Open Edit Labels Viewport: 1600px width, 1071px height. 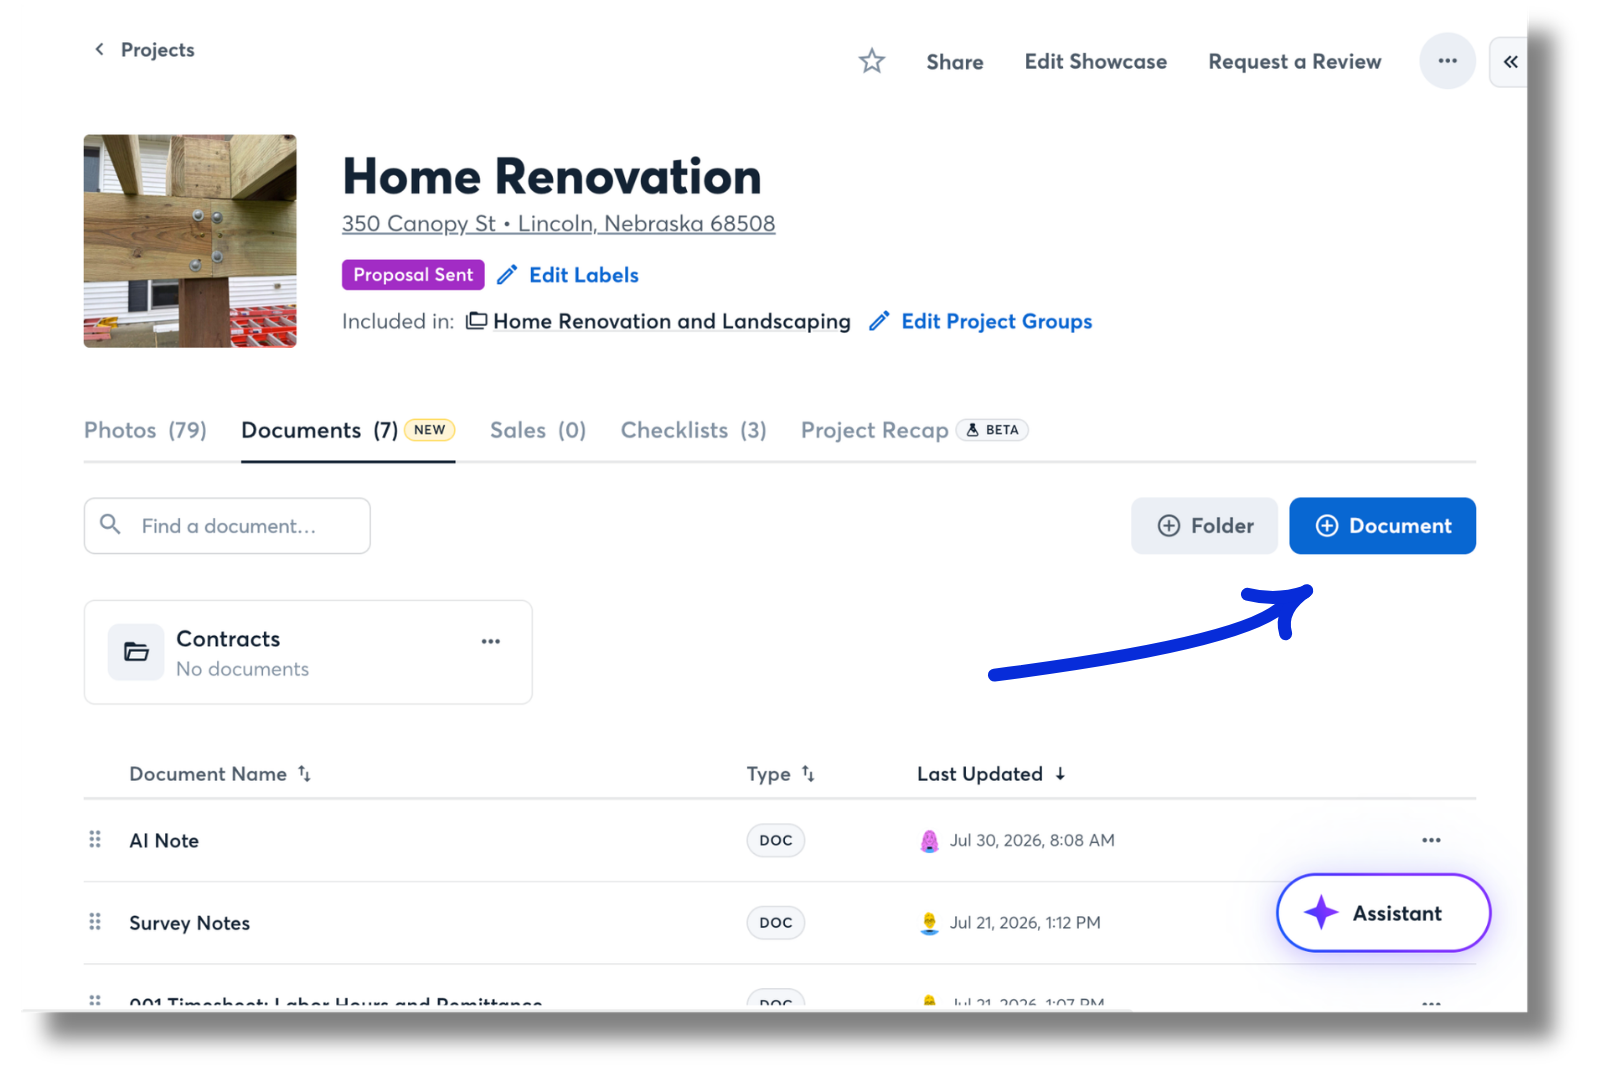pyautogui.click(x=584, y=275)
